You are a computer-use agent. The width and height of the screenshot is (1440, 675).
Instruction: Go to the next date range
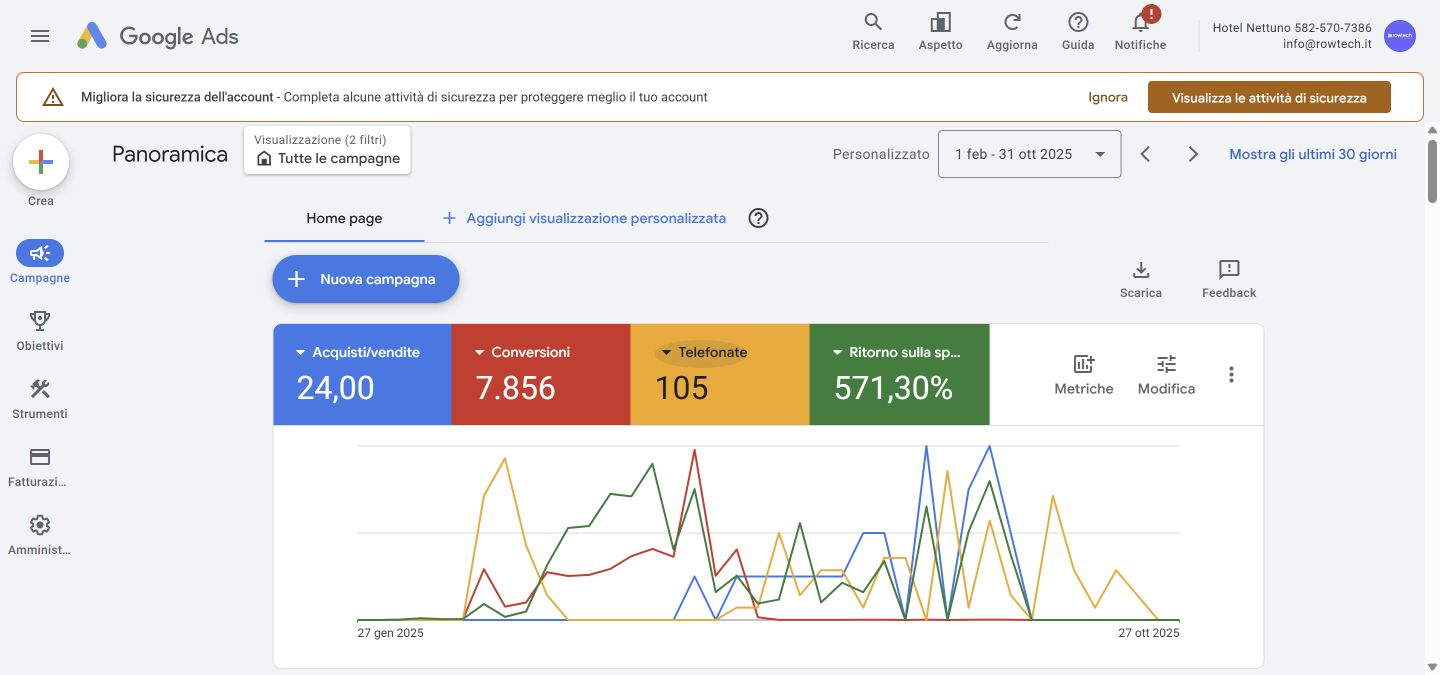[x=1193, y=154]
